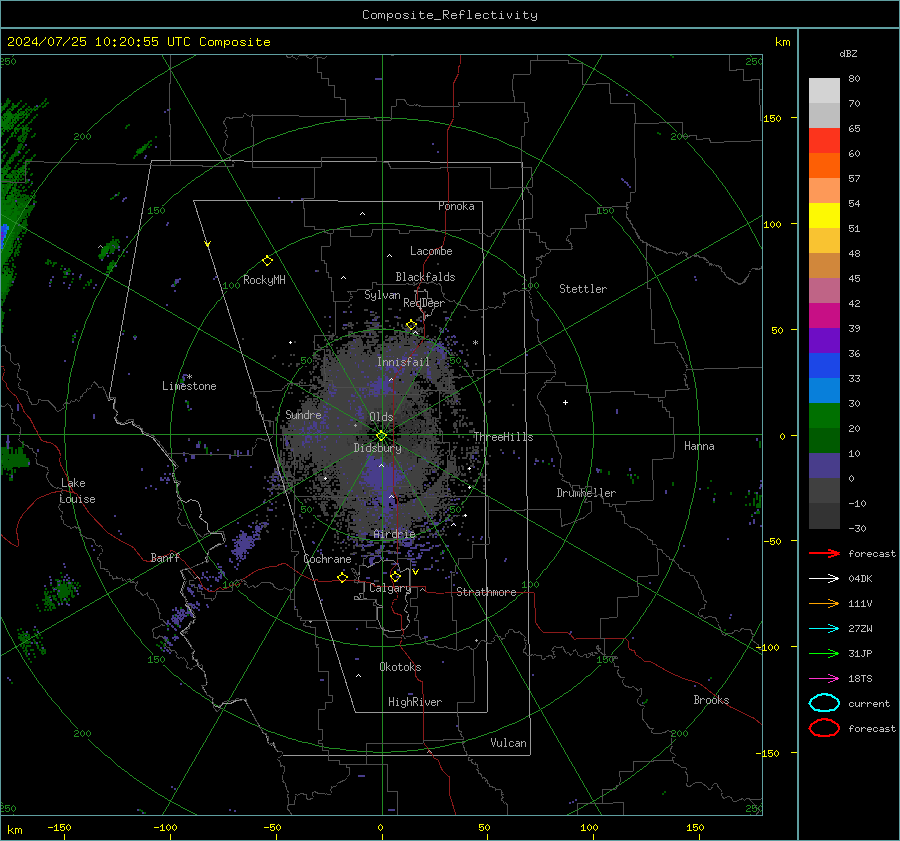Screen dimensions: 900x841
Task: Click the Lake Louise label
Action: pyautogui.click(x=77, y=491)
